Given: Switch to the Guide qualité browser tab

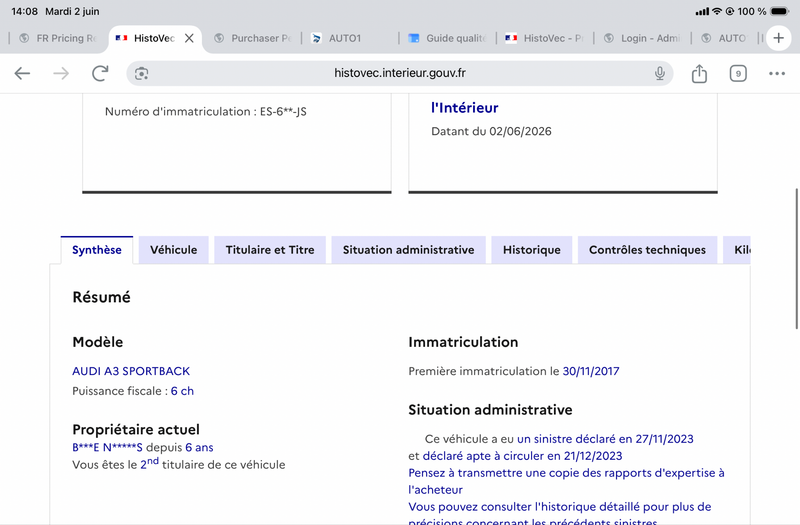Looking at the screenshot, I should pyautogui.click(x=447, y=38).
